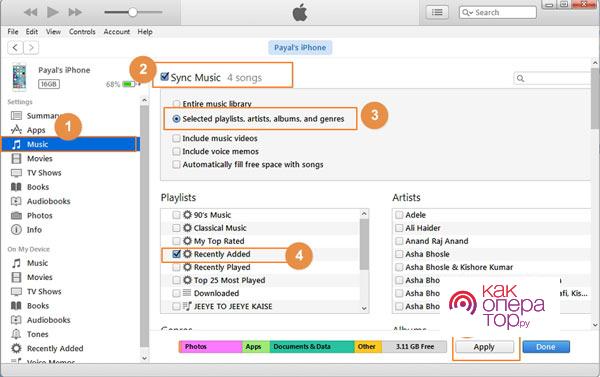Click the back navigation arrow
The width and height of the screenshot is (600, 377).
tap(15, 47)
